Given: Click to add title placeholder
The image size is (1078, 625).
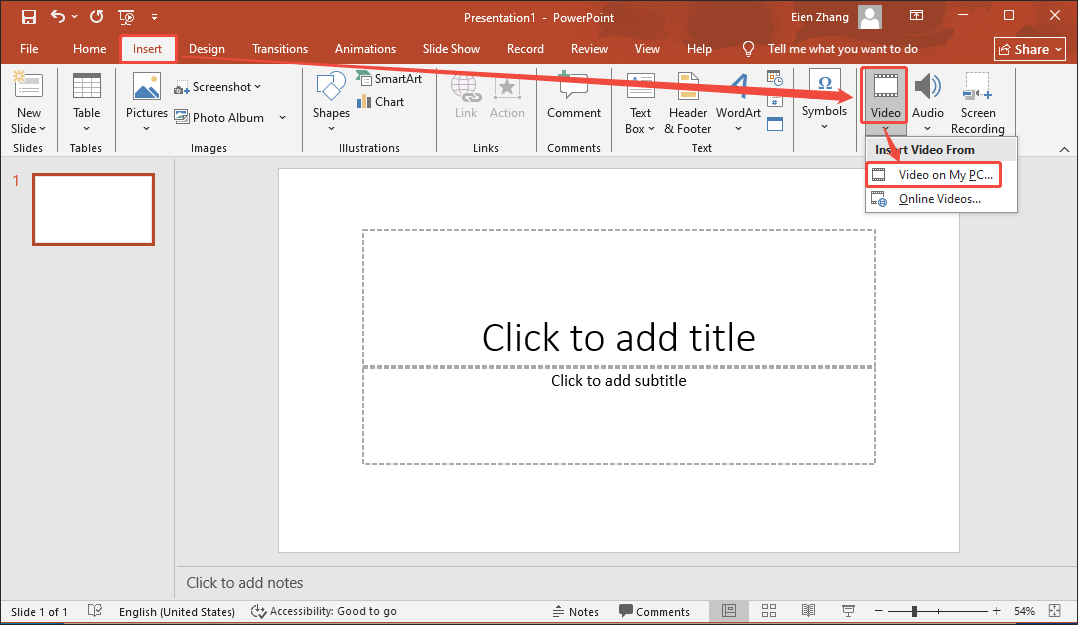Looking at the screenshot, I should tap(619, 298).
